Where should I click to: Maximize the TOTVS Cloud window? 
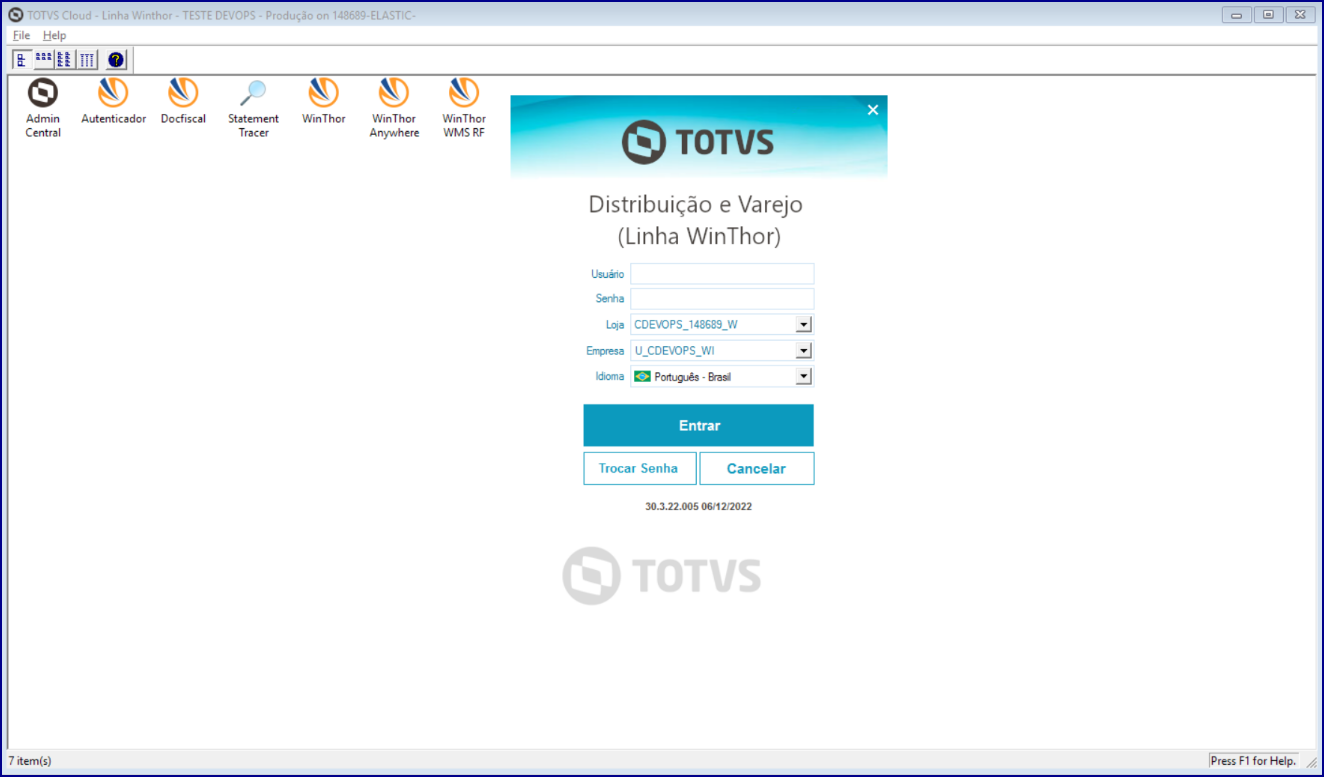tap(1268, 15)
